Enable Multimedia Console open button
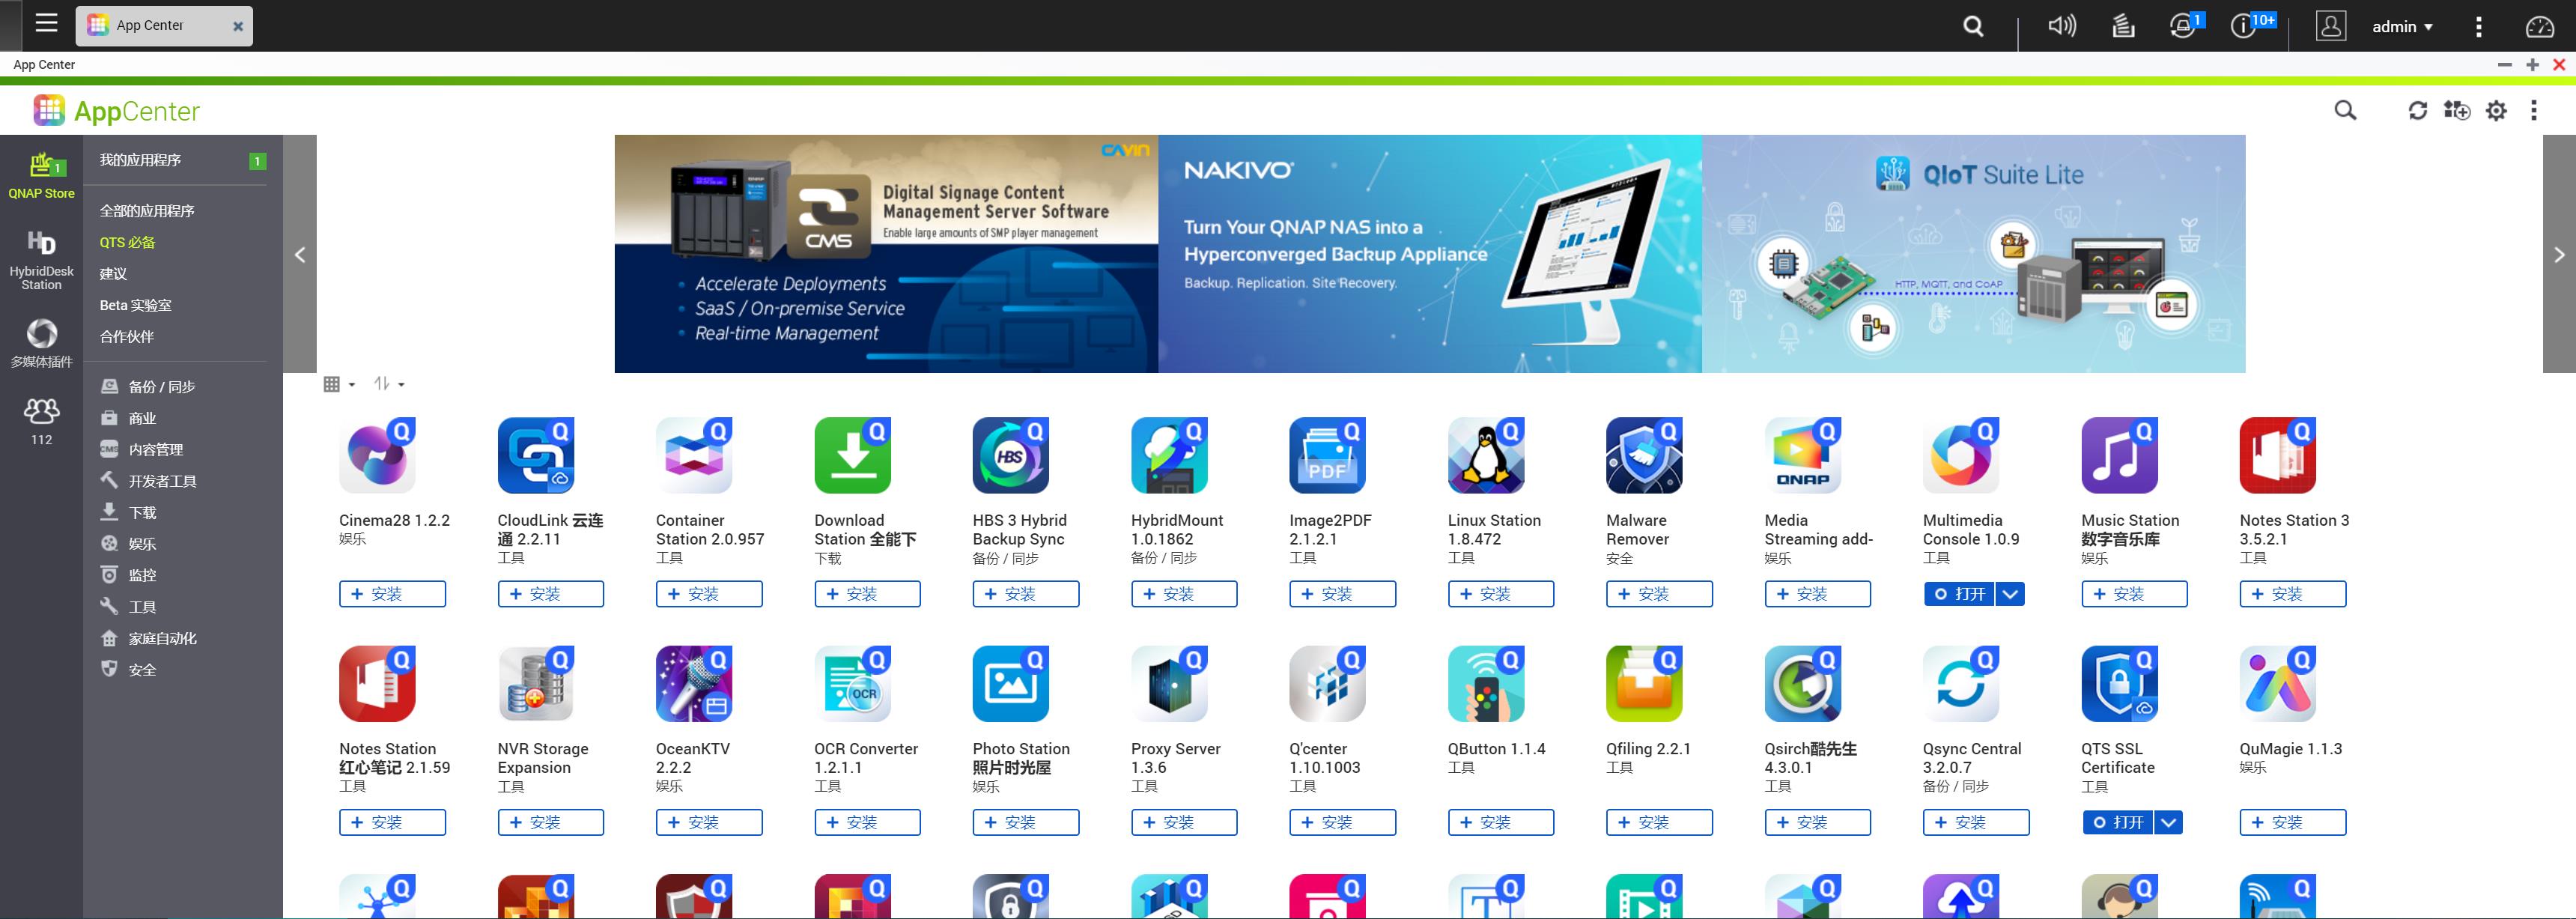The image size is (2576, 919). point(1960,593)
